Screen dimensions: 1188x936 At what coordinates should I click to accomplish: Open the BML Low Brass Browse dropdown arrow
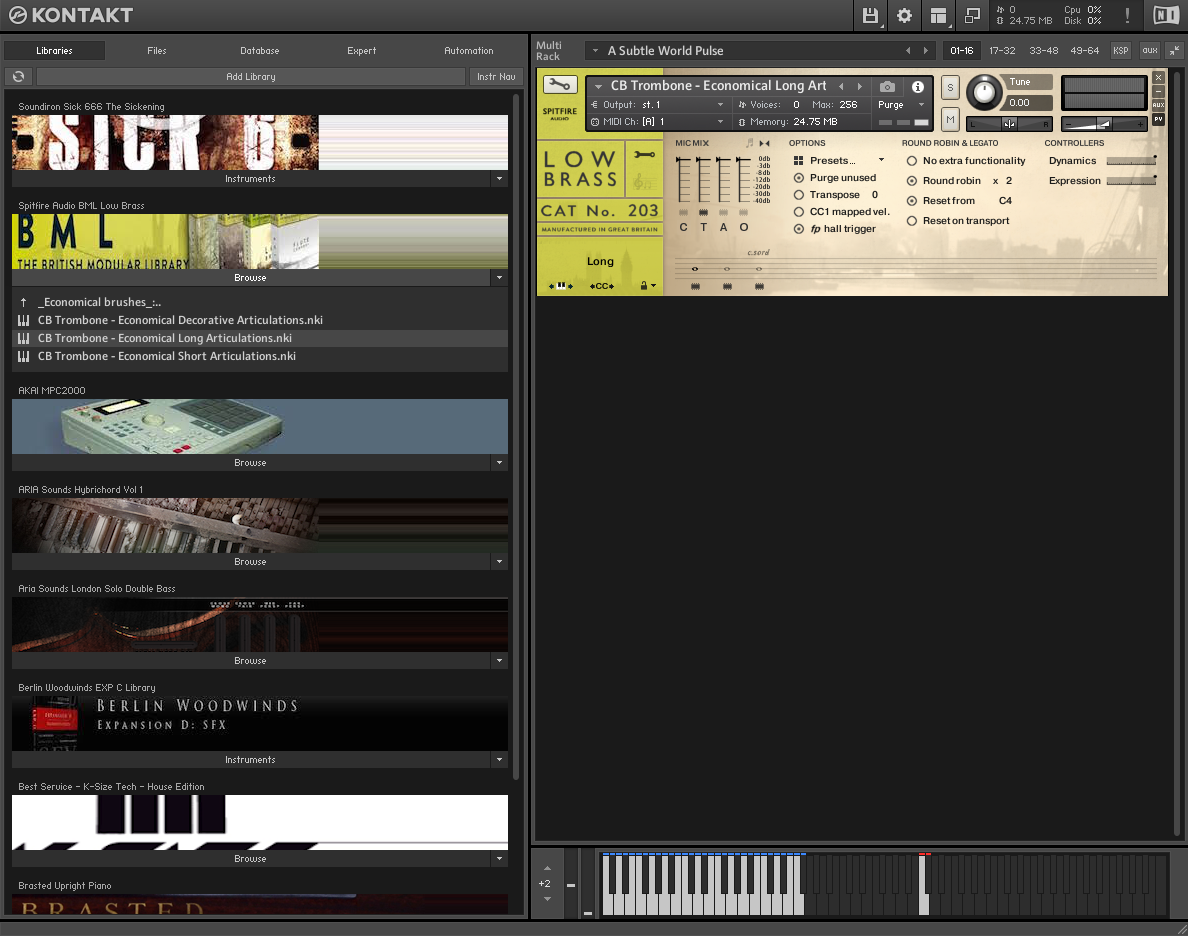tap(499, 278)
